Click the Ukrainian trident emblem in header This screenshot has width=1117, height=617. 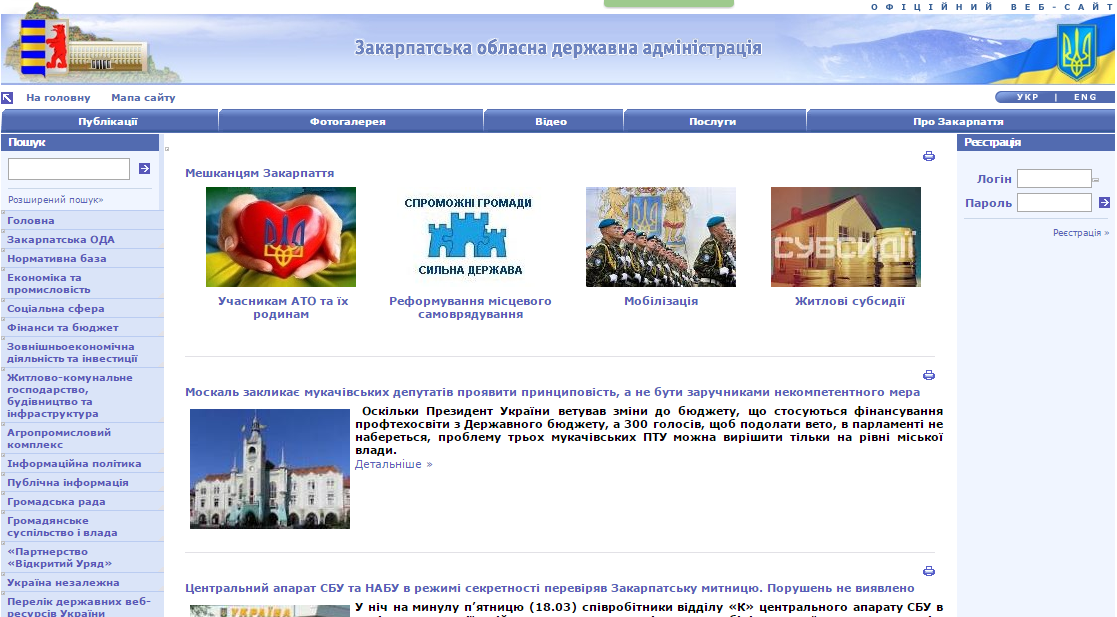click(1077, 52)
